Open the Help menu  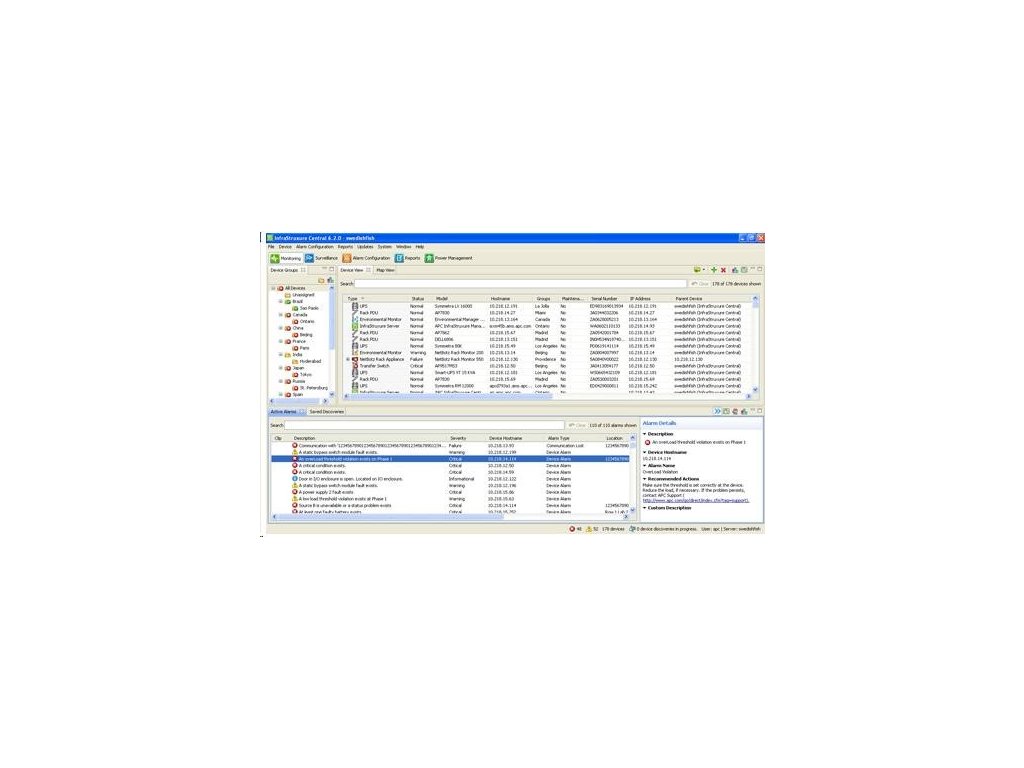tap(420, 247)
